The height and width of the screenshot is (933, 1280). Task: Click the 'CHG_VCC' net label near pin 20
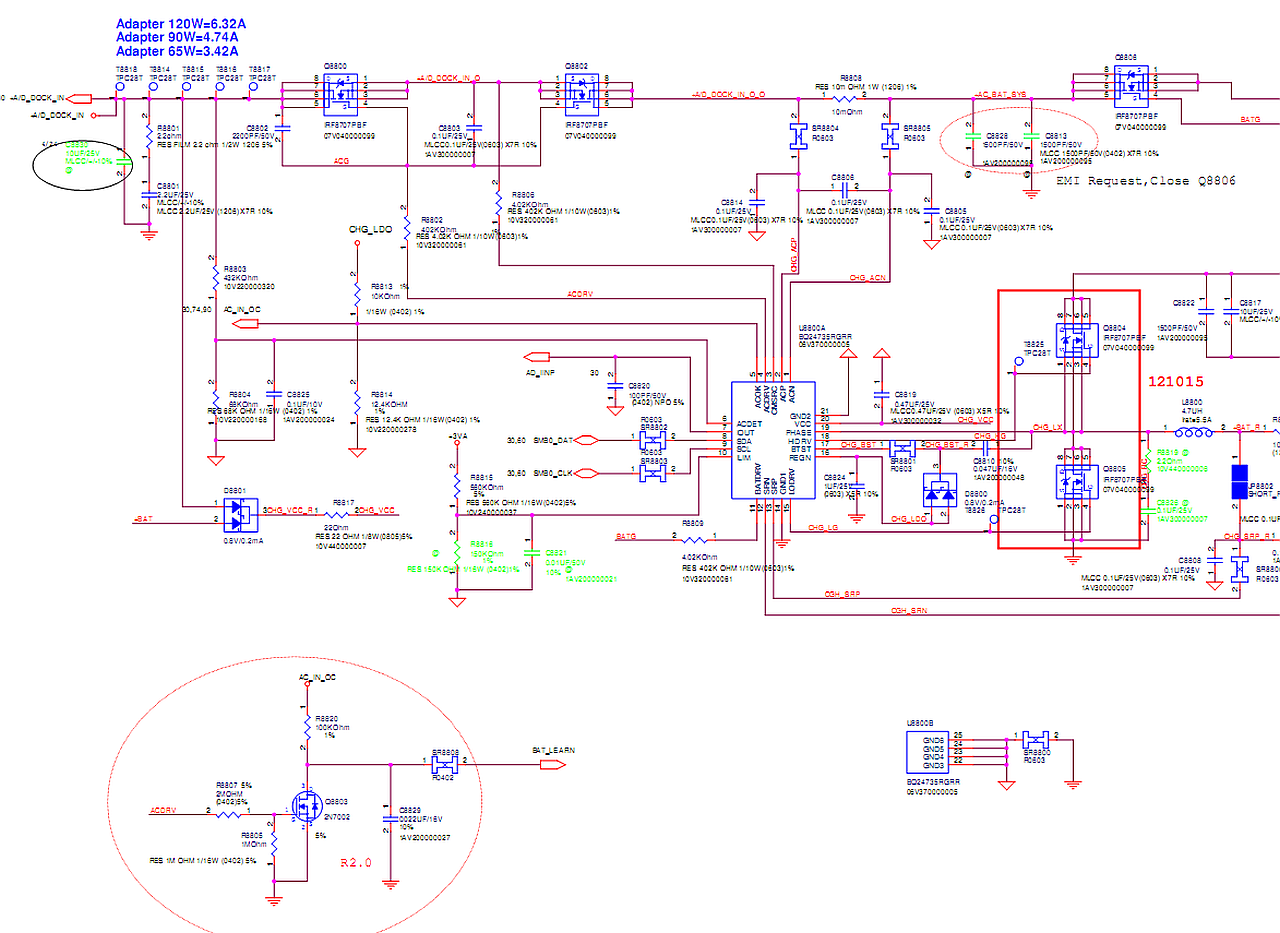tap(975, 420)
